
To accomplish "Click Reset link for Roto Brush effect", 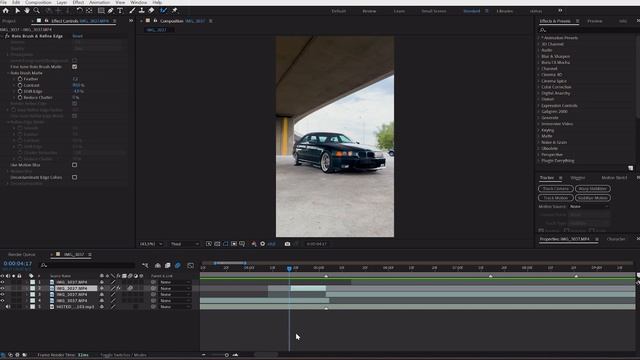I will [77, 36].
